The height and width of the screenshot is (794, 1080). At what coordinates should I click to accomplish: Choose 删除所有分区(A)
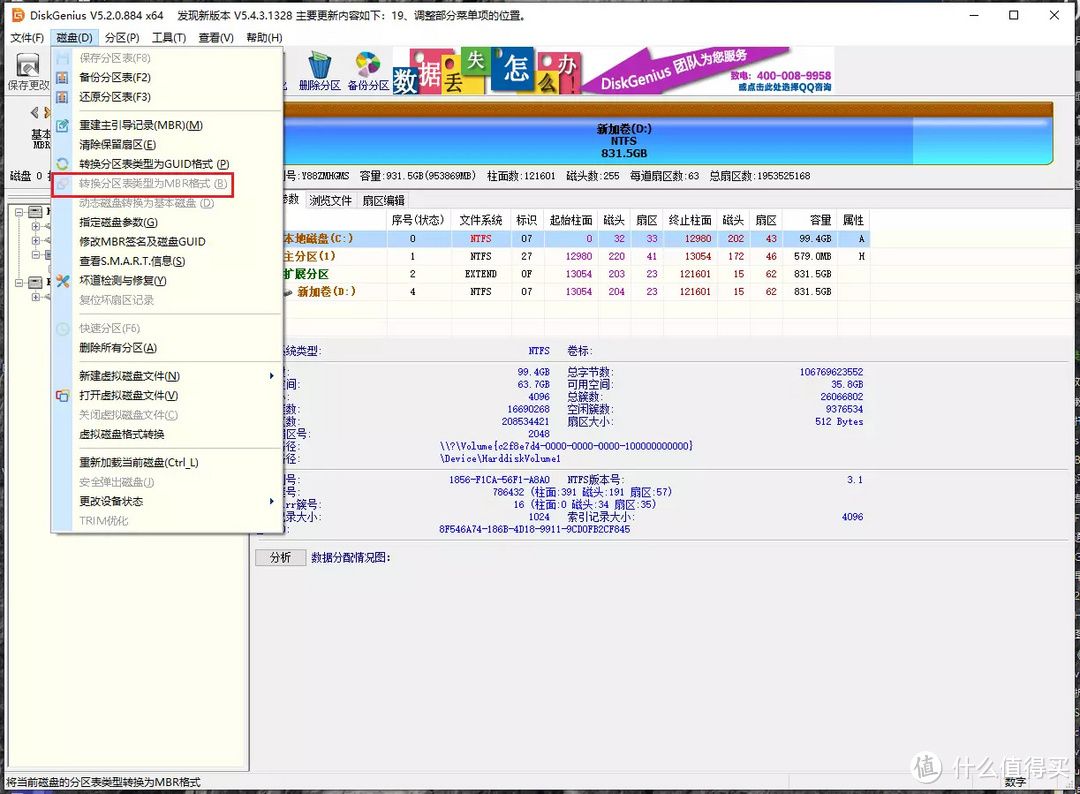click(x=118, y=348)
